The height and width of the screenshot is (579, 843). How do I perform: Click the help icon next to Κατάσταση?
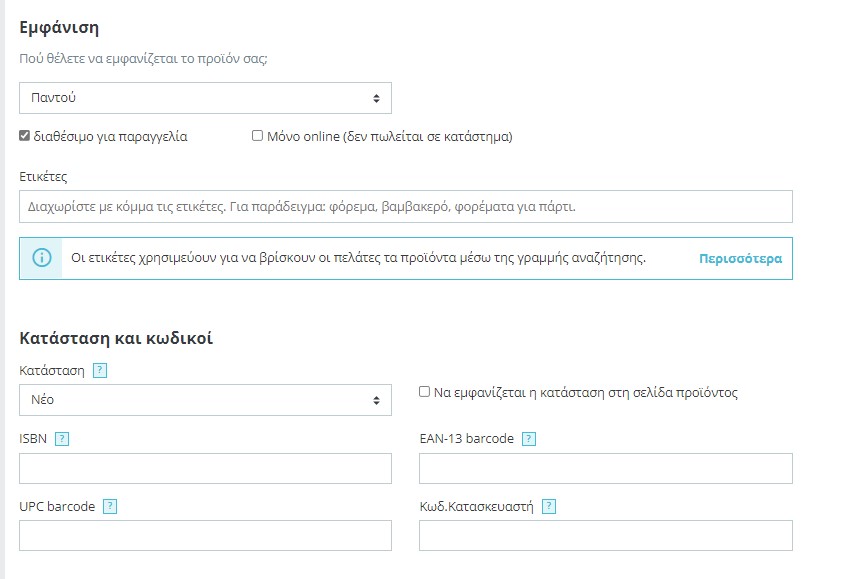tap(99, 370)
